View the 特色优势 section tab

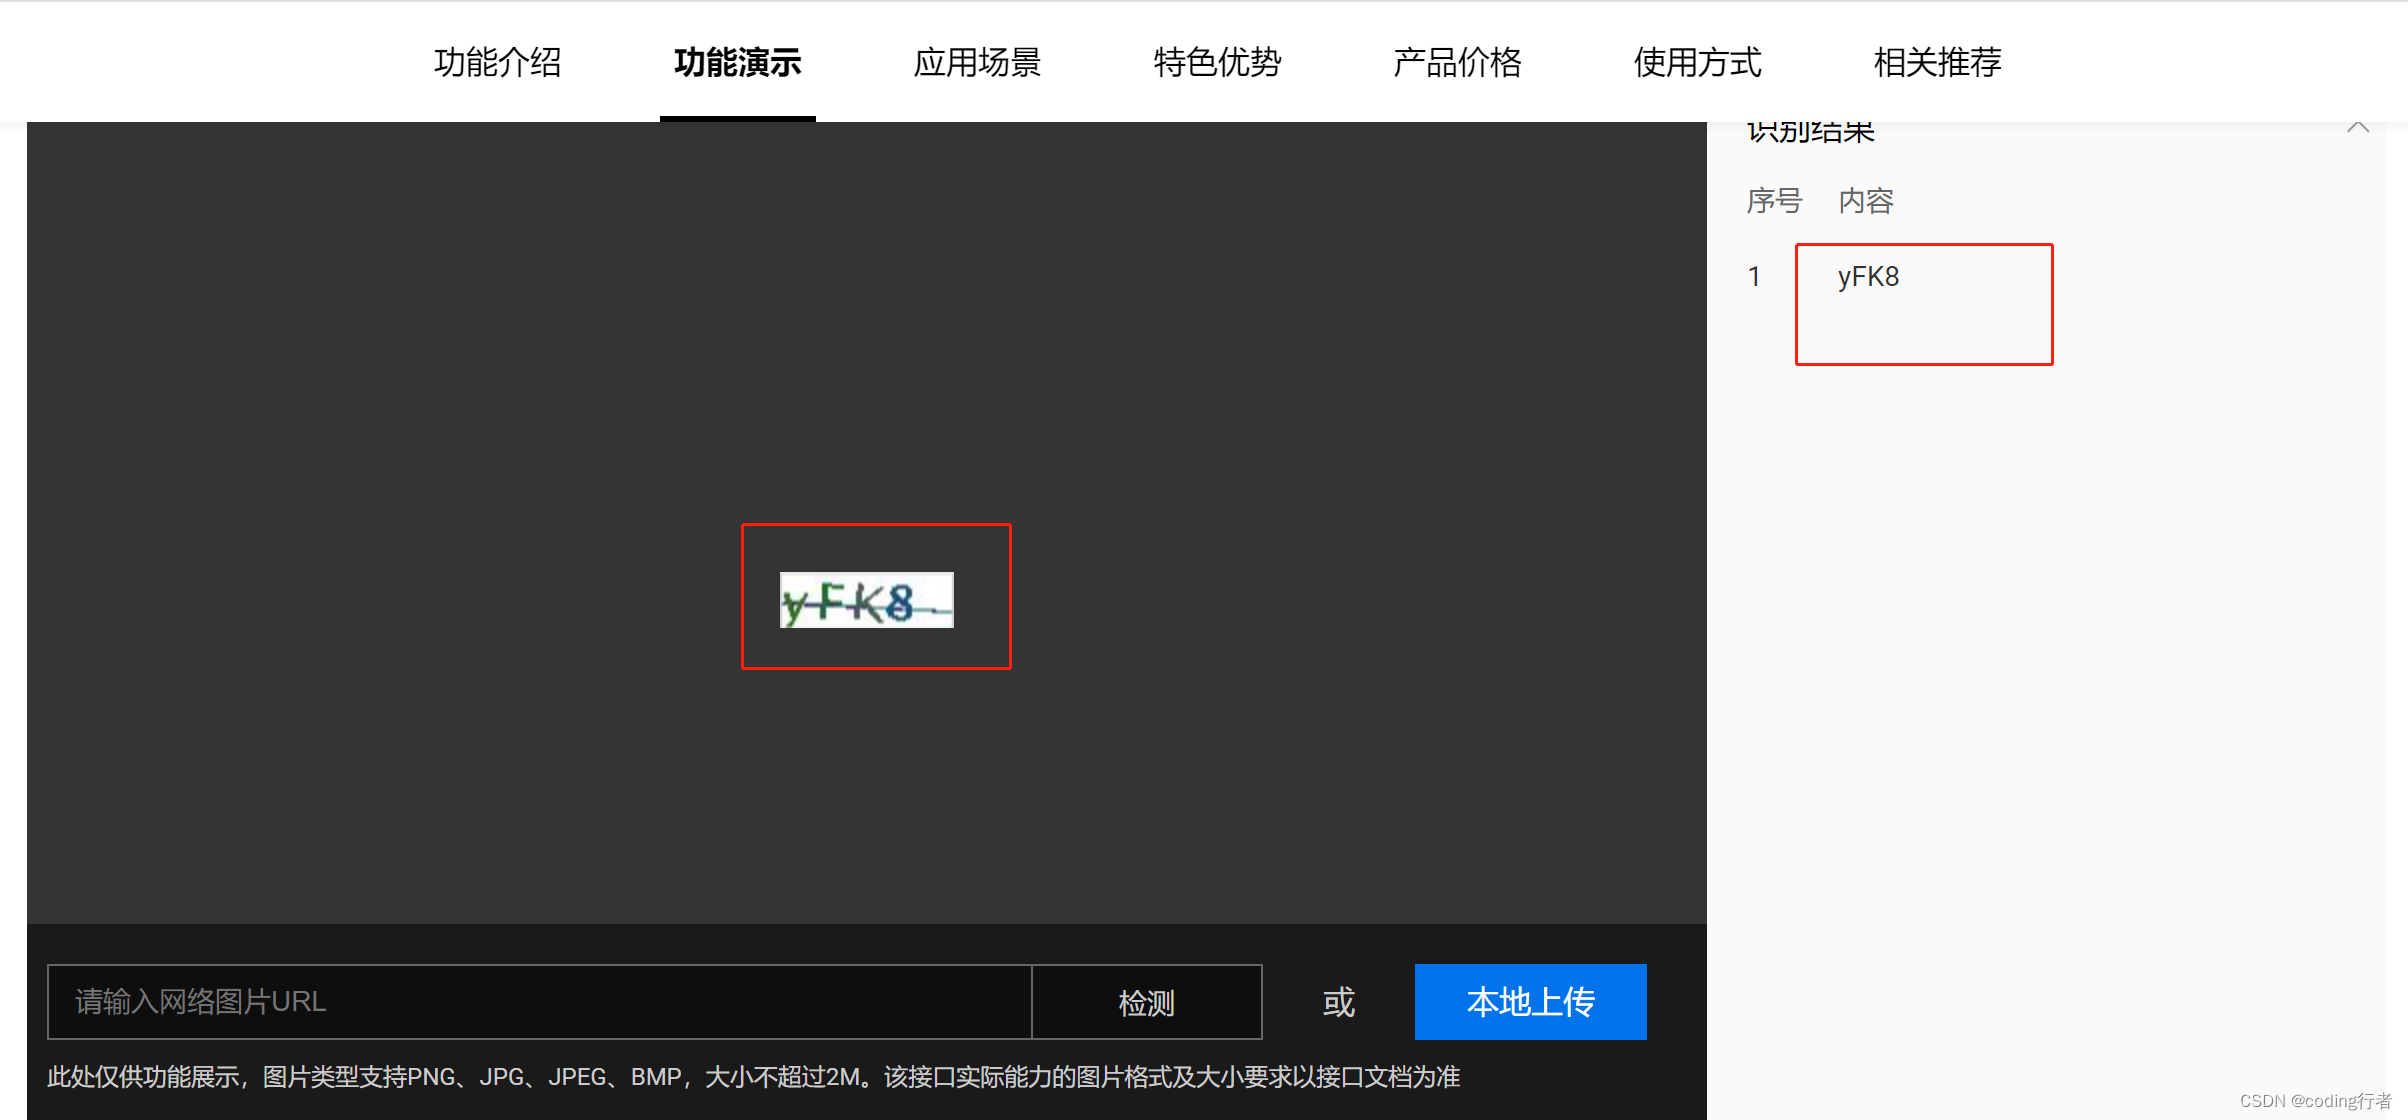[1218, 62]
